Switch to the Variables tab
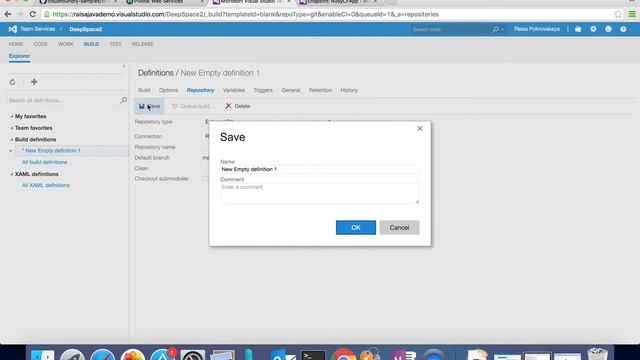Image resolution: width=640 pixels, height=360 pixels. (x=234, y=90)
